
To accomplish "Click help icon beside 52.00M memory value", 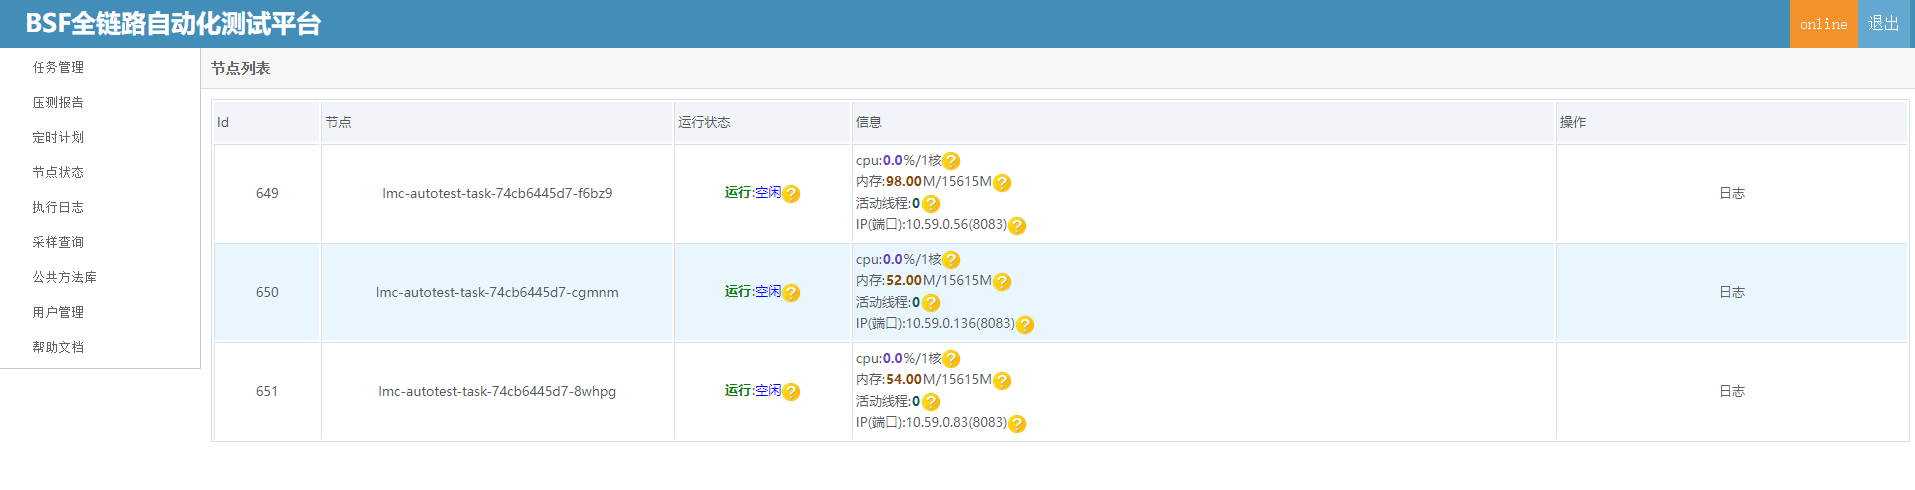I will (1002, 282).
